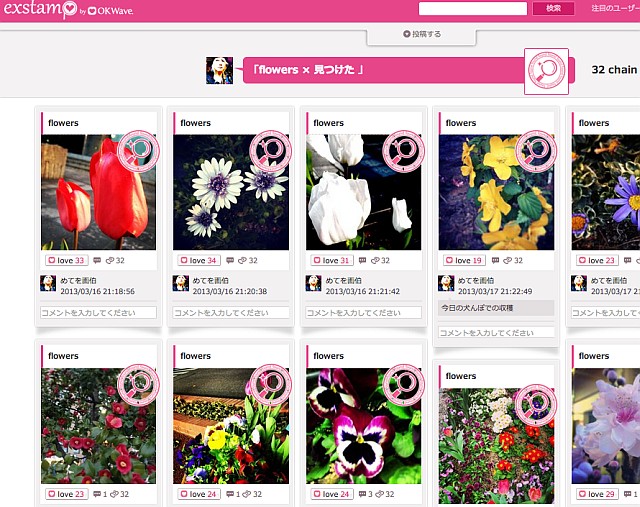Click the love 33 button
The image size is (640, 507).
(x=66, y=260)
